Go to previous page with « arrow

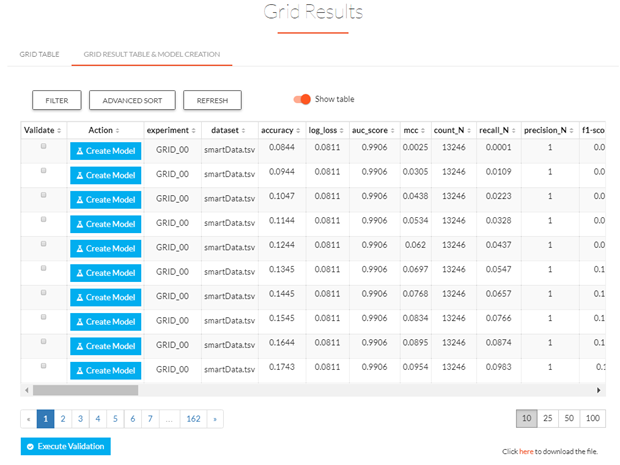click(28, 418)
